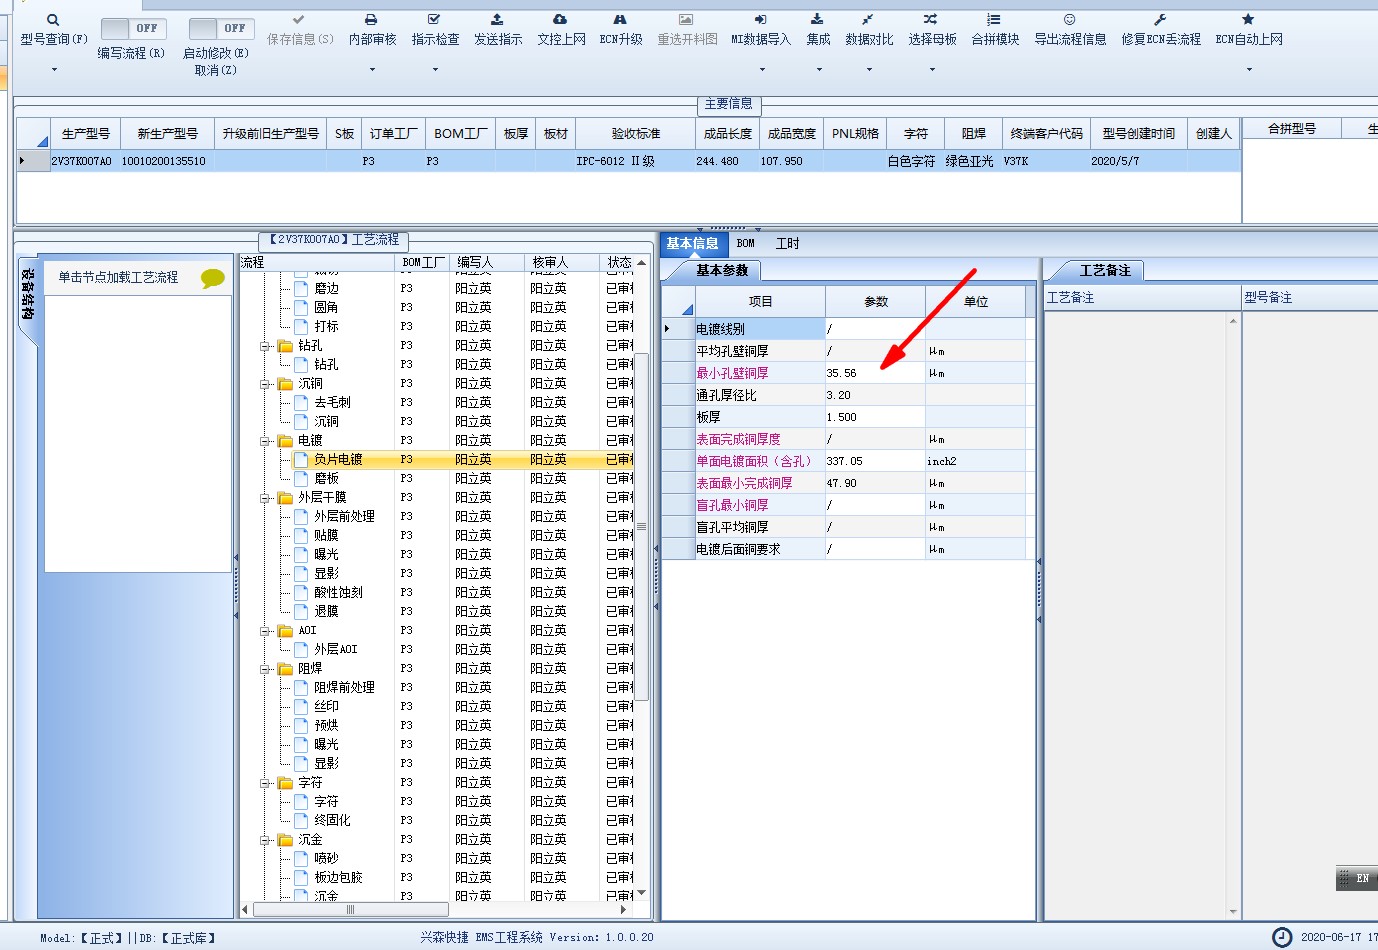
Task: Click the 表面最小完成铜厚 value 47.90
Action: [x=875, y=483]
